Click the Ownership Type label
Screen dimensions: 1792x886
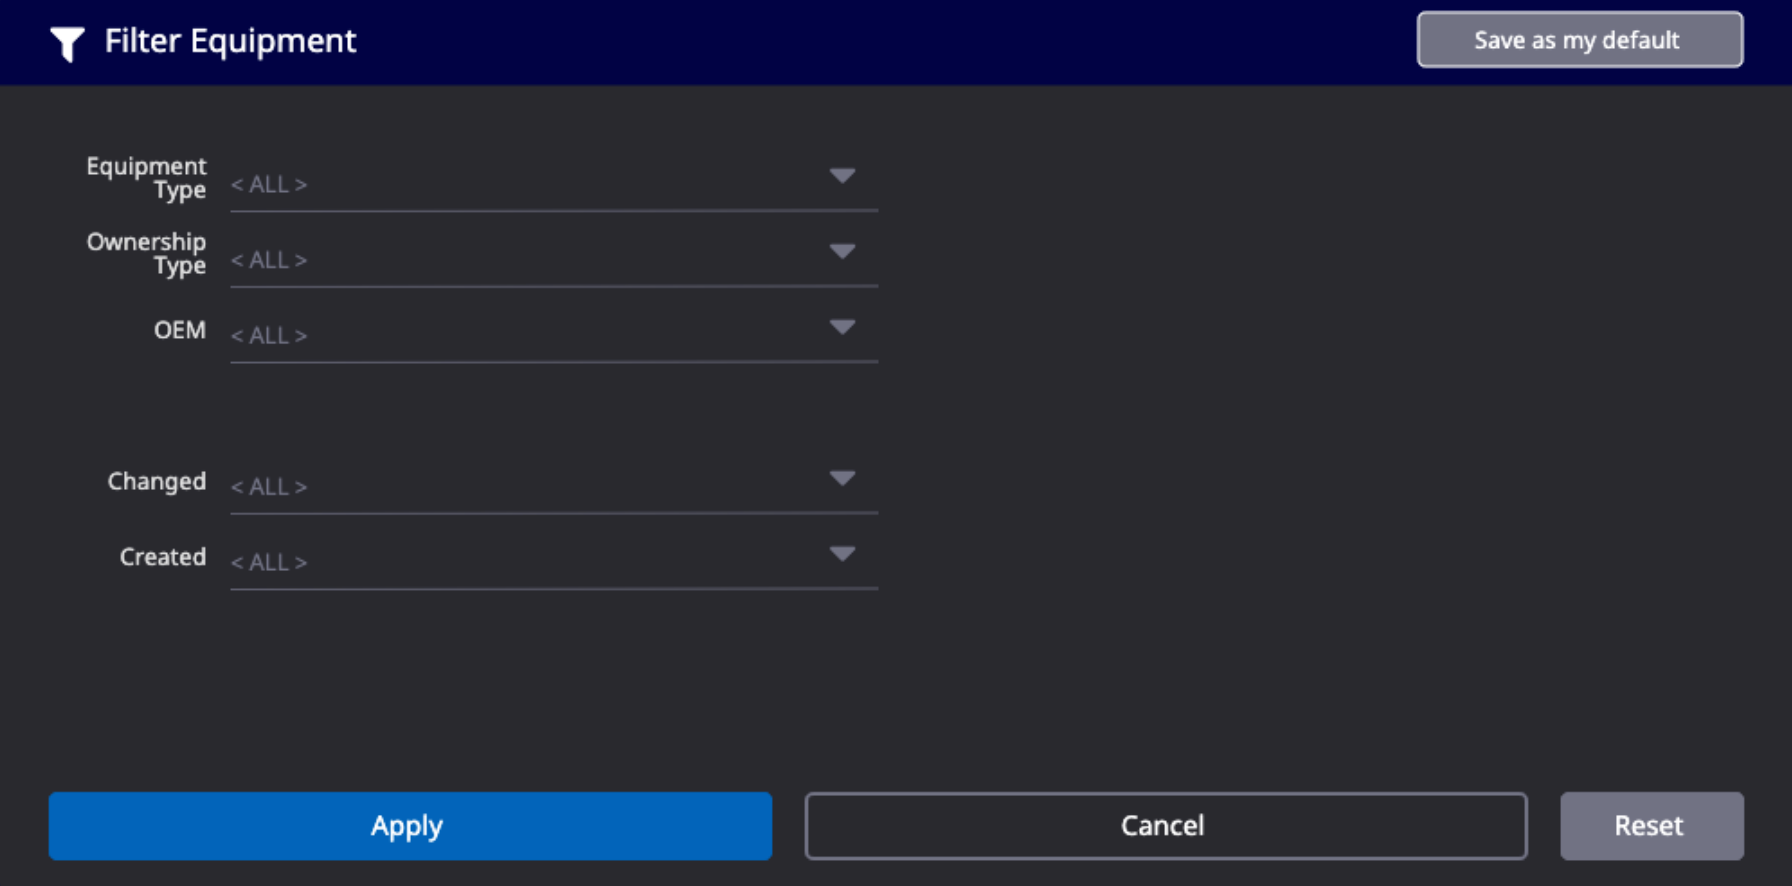click(x=146, y=254)
